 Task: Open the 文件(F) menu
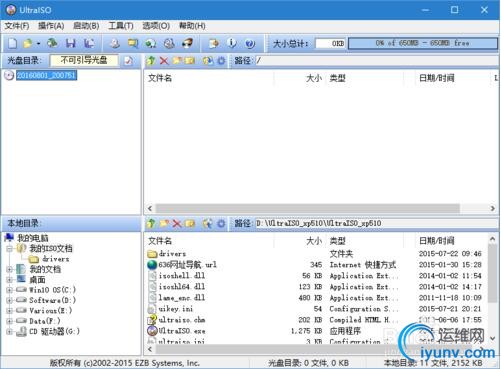[17, 26]
